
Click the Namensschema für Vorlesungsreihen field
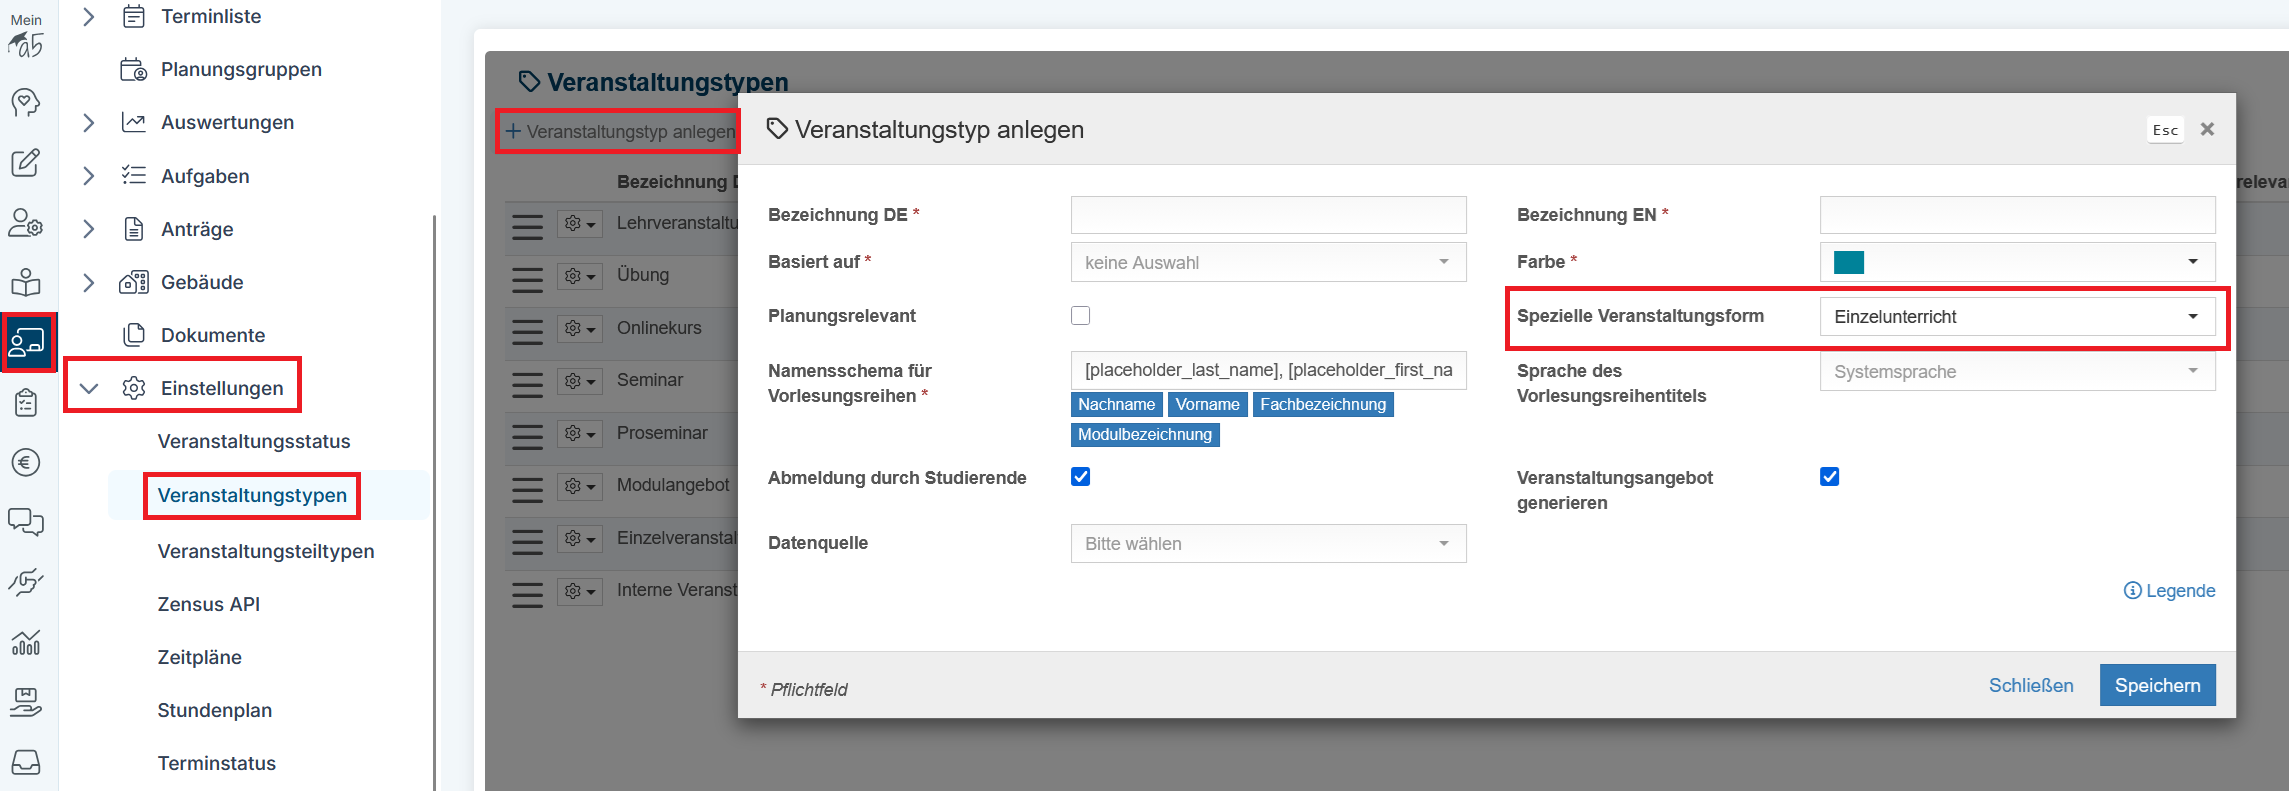[1268, 370]
